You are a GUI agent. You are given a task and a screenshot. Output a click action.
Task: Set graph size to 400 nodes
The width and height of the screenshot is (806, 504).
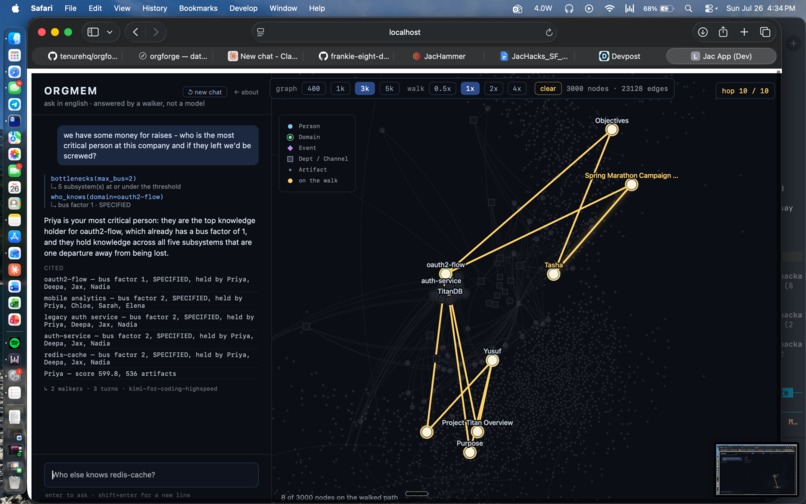pos(314,88)
